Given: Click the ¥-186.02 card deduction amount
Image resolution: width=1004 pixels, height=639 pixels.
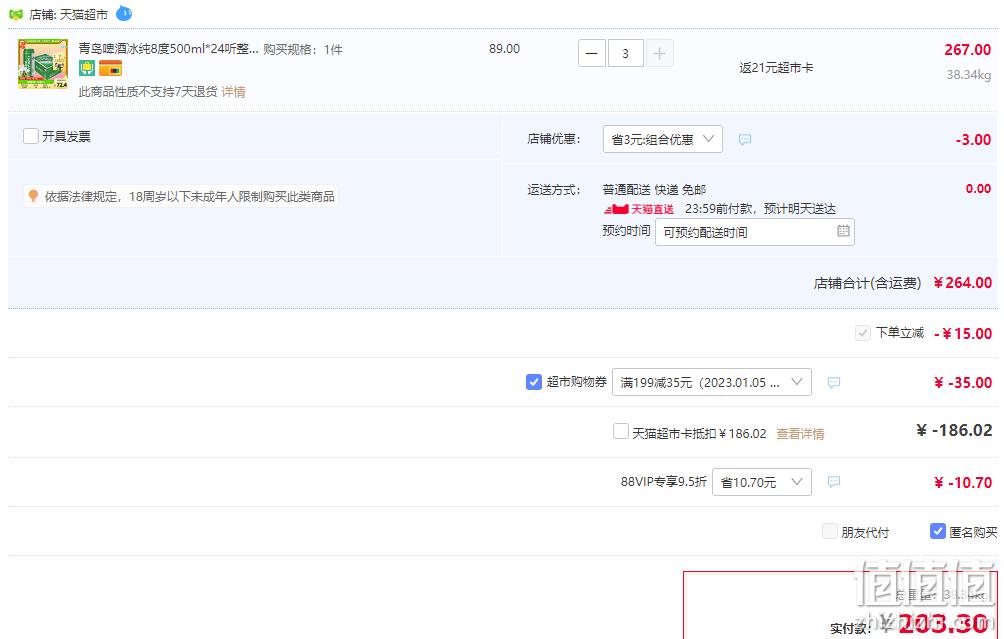Looking at the screenshot, I should [954, 430].
